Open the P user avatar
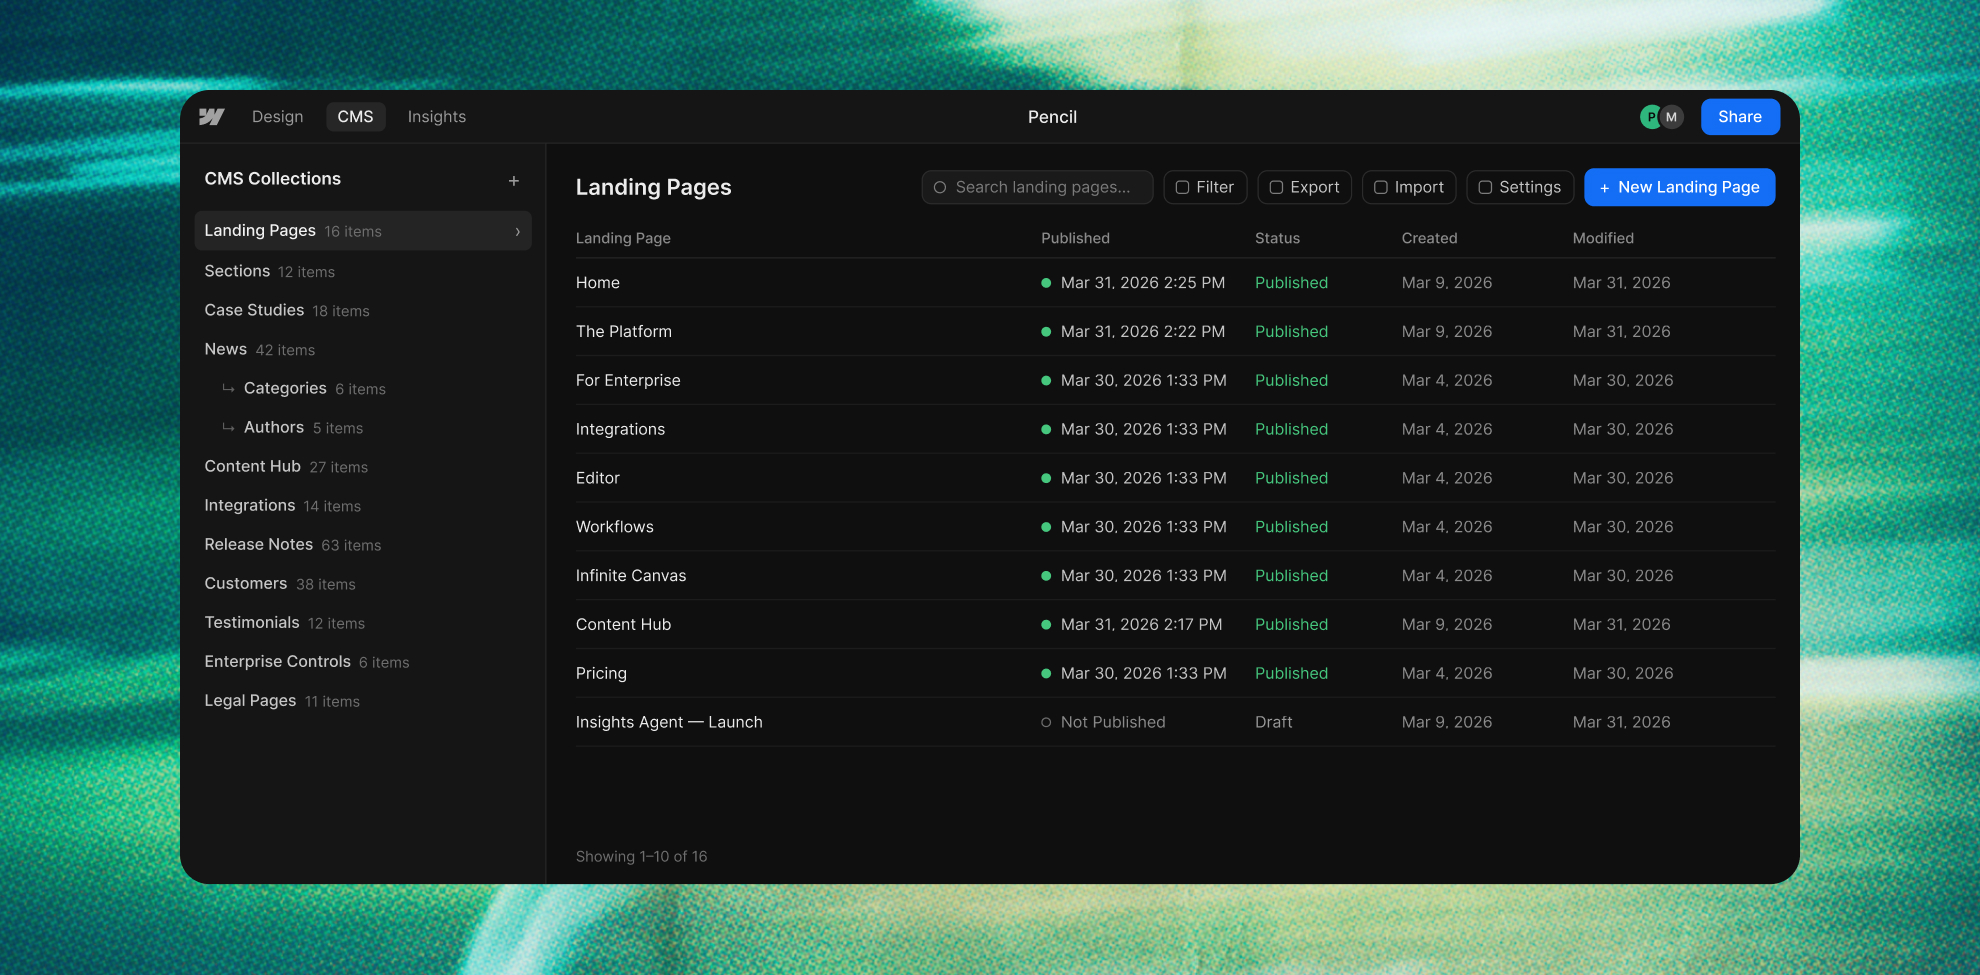1980x975 pixels. click(x=1651, y=117)
